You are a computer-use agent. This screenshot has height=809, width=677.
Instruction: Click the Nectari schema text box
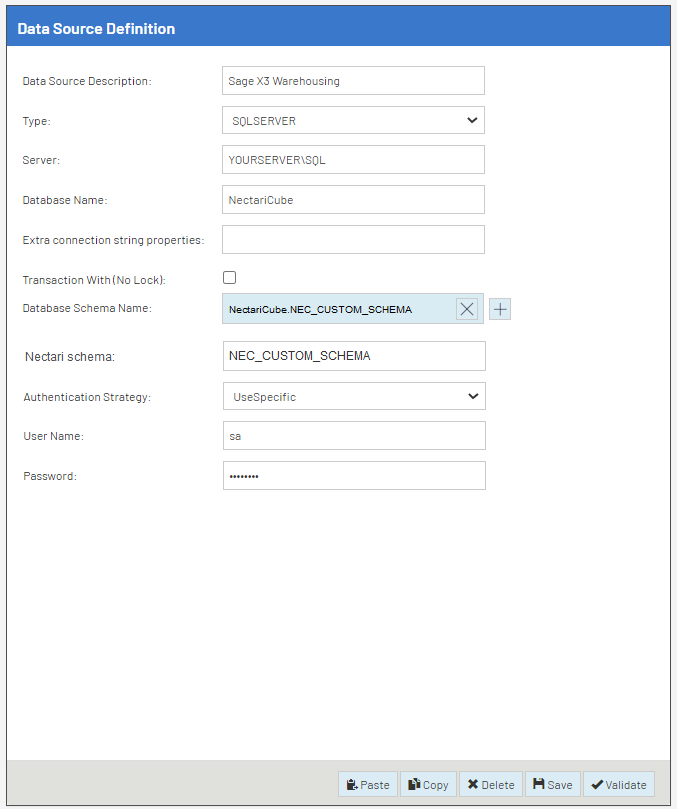click(353, 356)
